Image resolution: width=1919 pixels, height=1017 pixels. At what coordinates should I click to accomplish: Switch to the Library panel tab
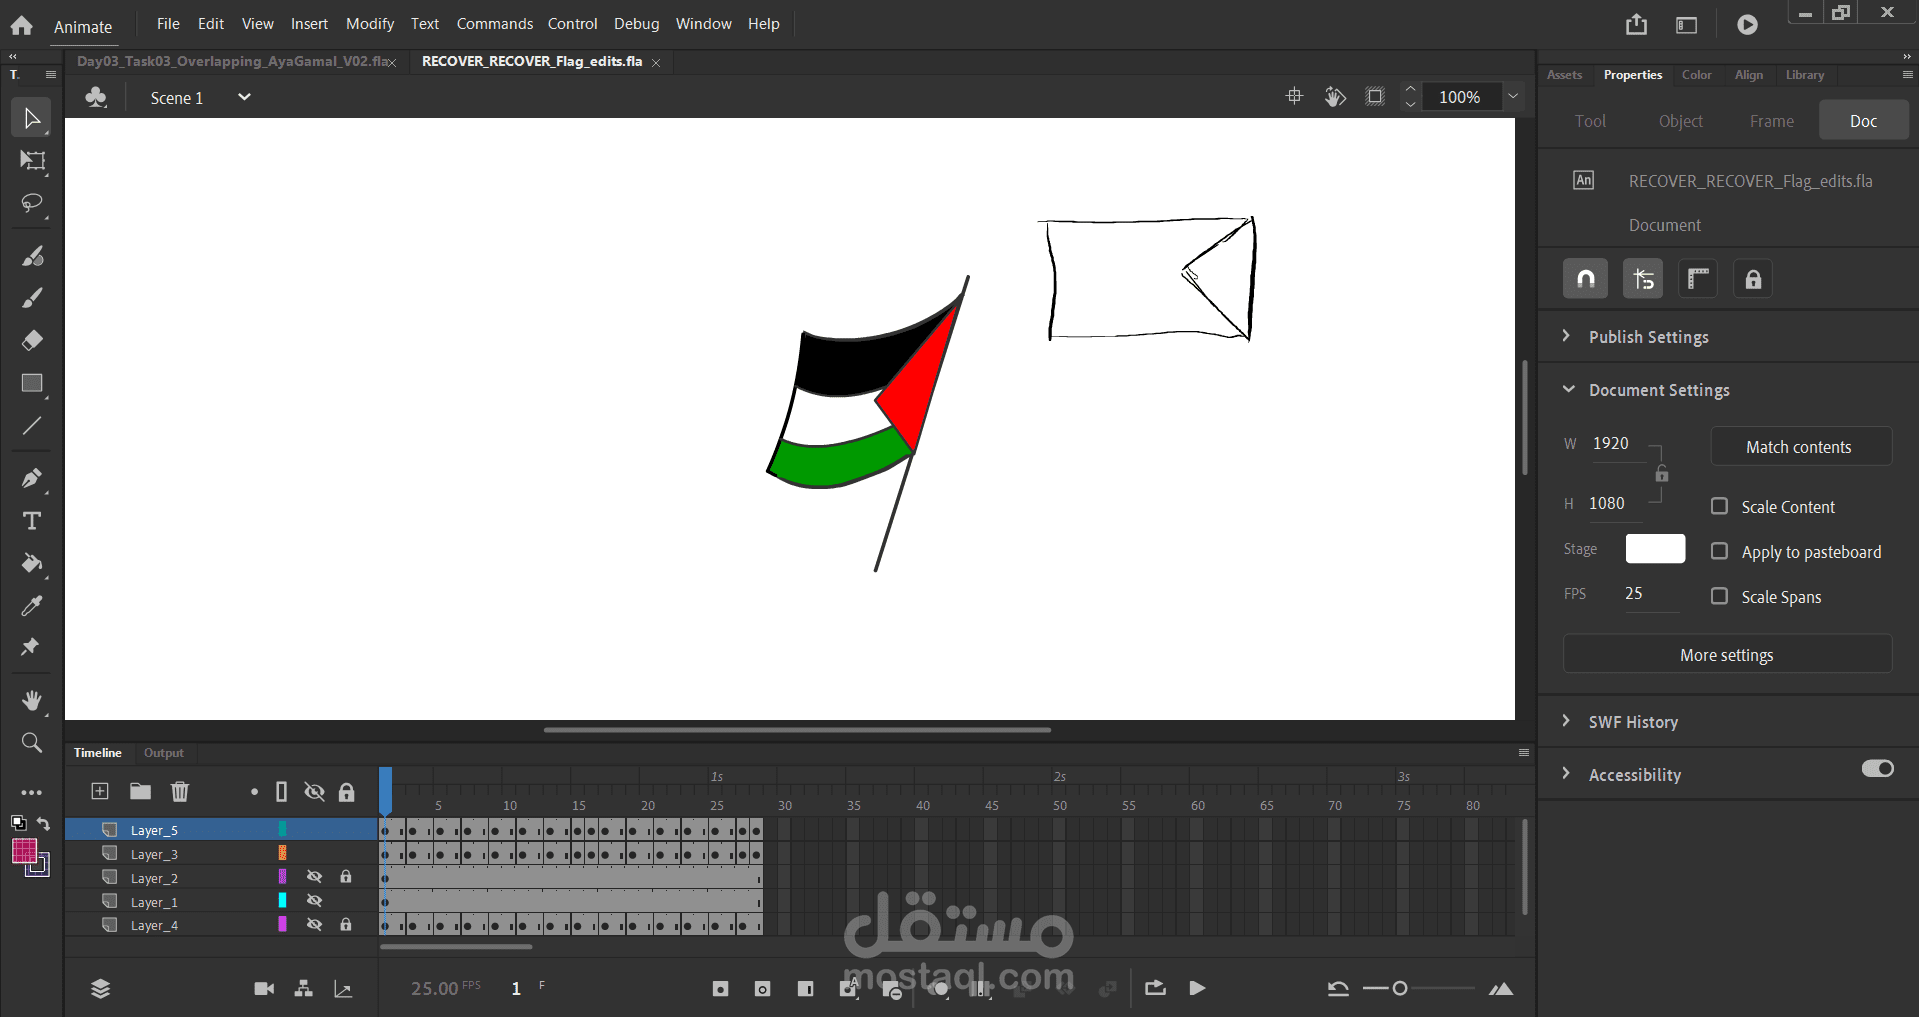(1805, 75)
